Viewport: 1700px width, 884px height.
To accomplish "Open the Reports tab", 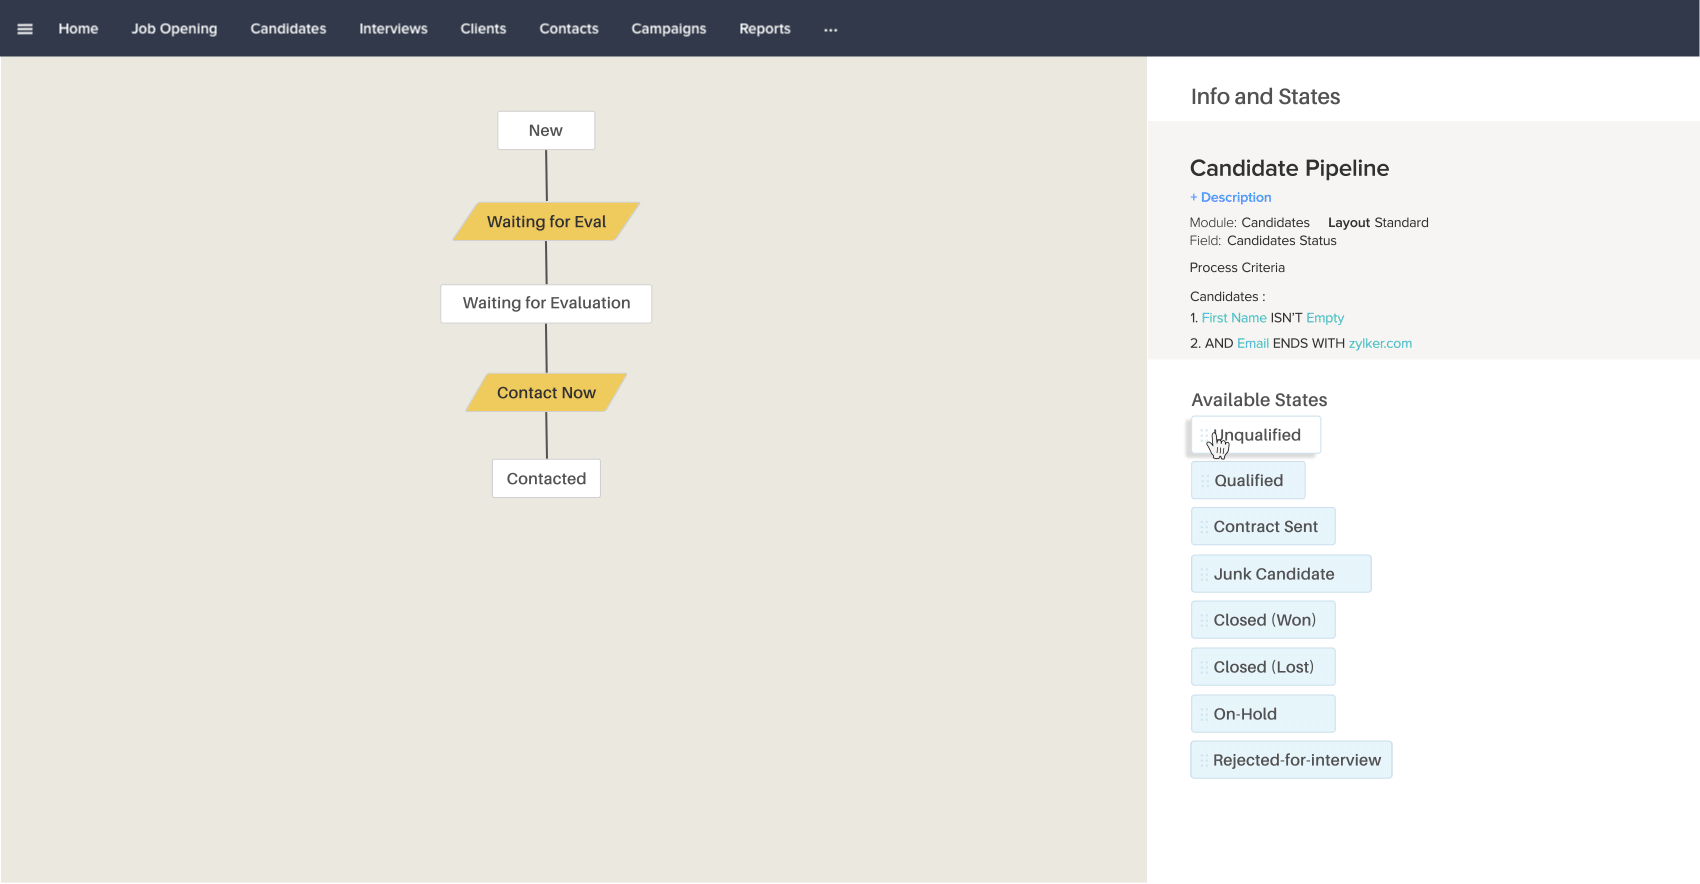I will (765, 29).
